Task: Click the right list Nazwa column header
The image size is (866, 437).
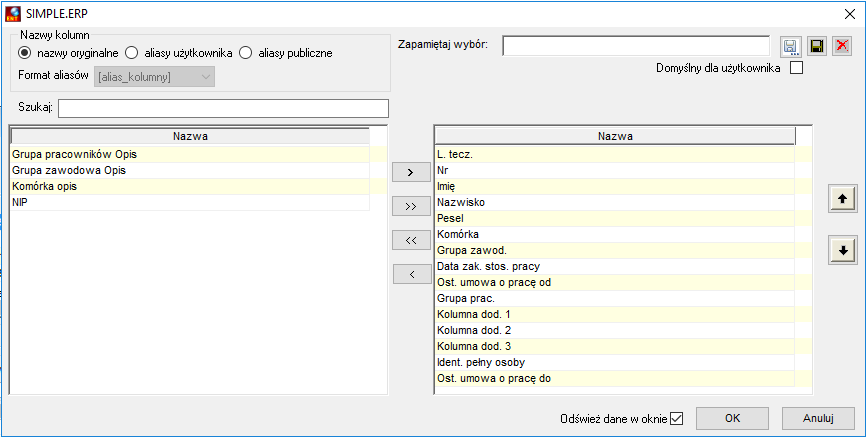Action: (x=615, y=136)
